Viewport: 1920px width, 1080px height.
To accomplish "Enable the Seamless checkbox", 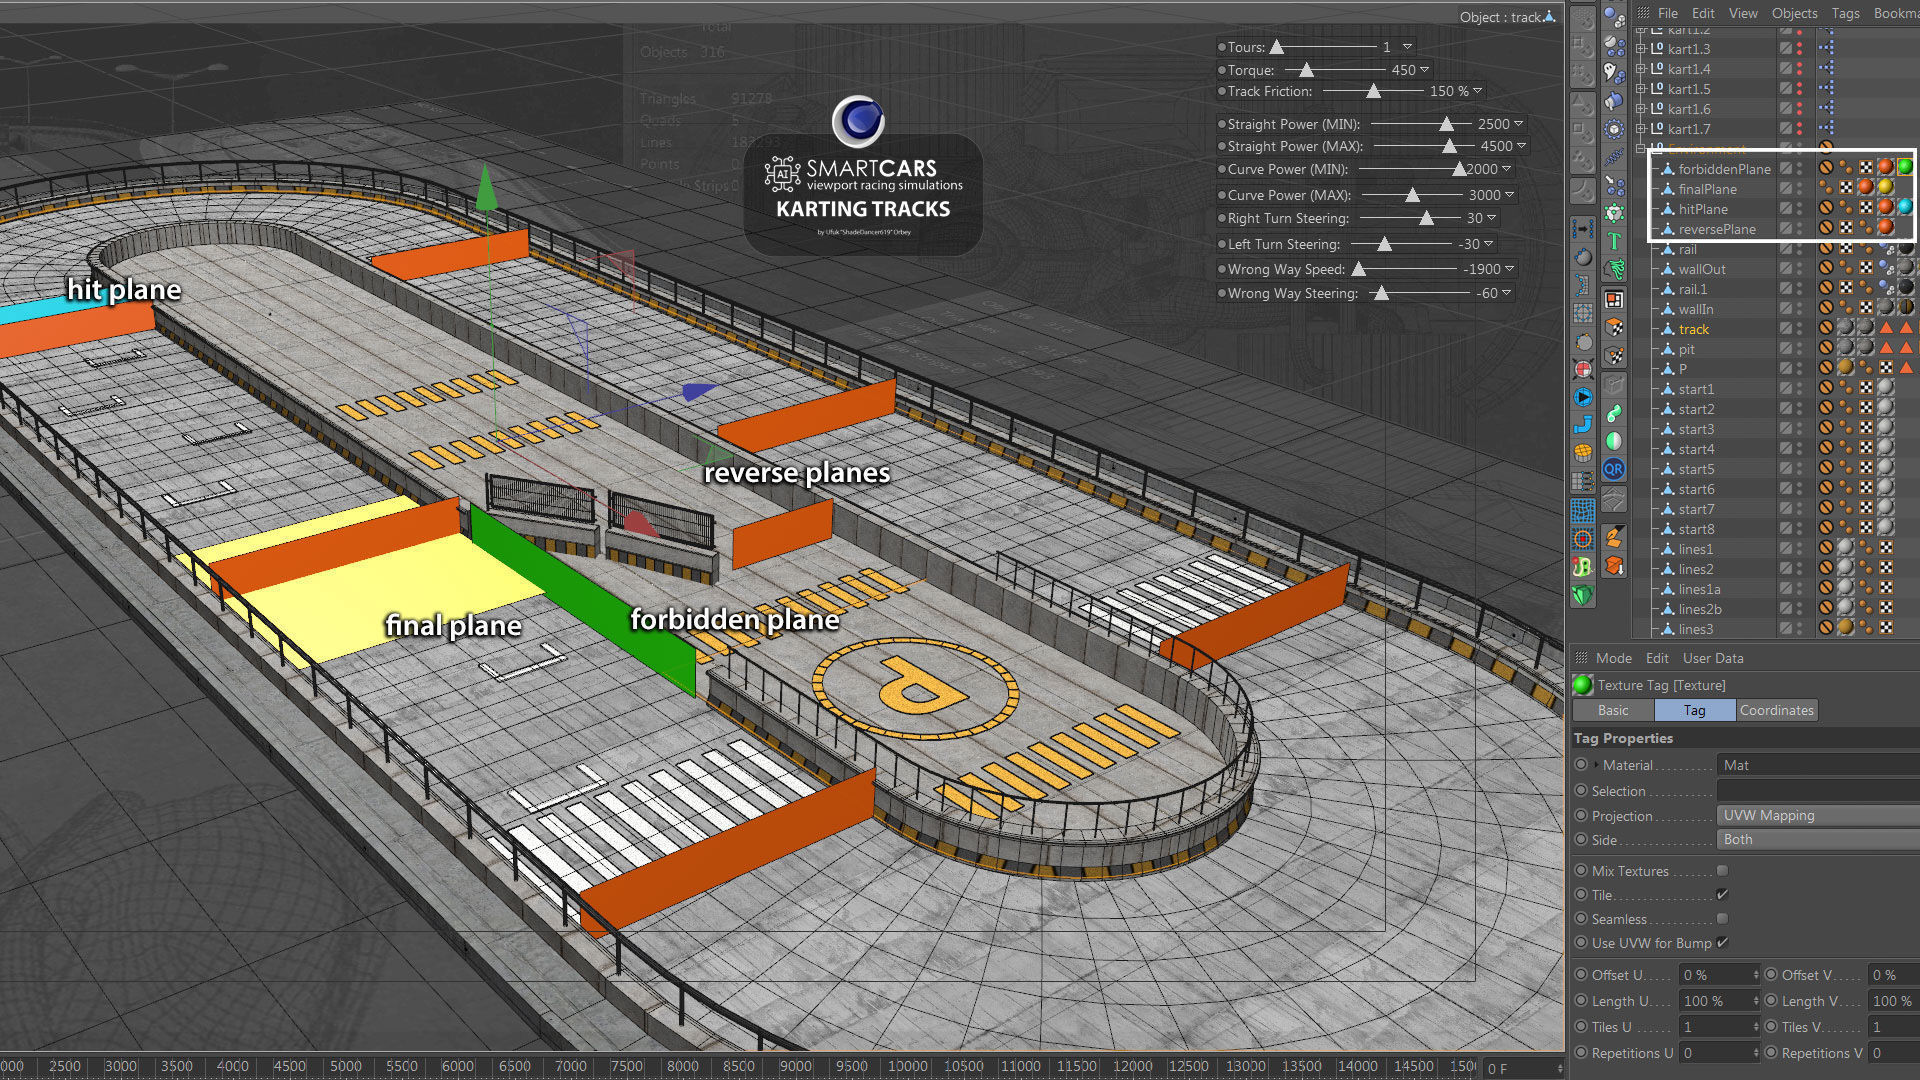I will click(x=1722, y=919).
